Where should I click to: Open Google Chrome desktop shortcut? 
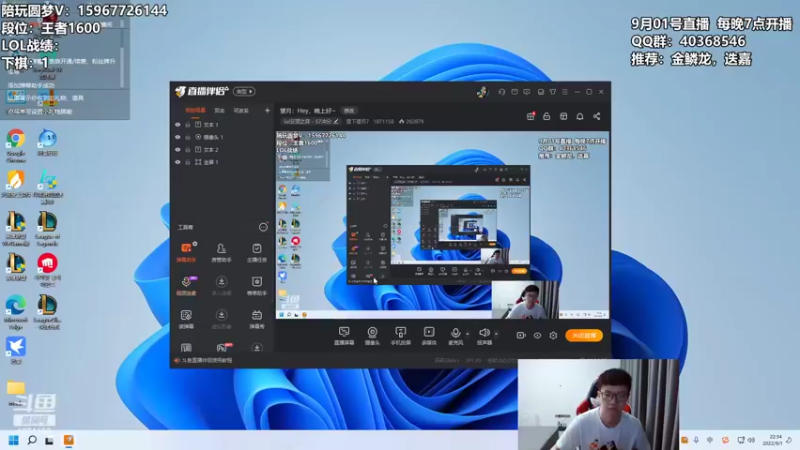[16, 145]
